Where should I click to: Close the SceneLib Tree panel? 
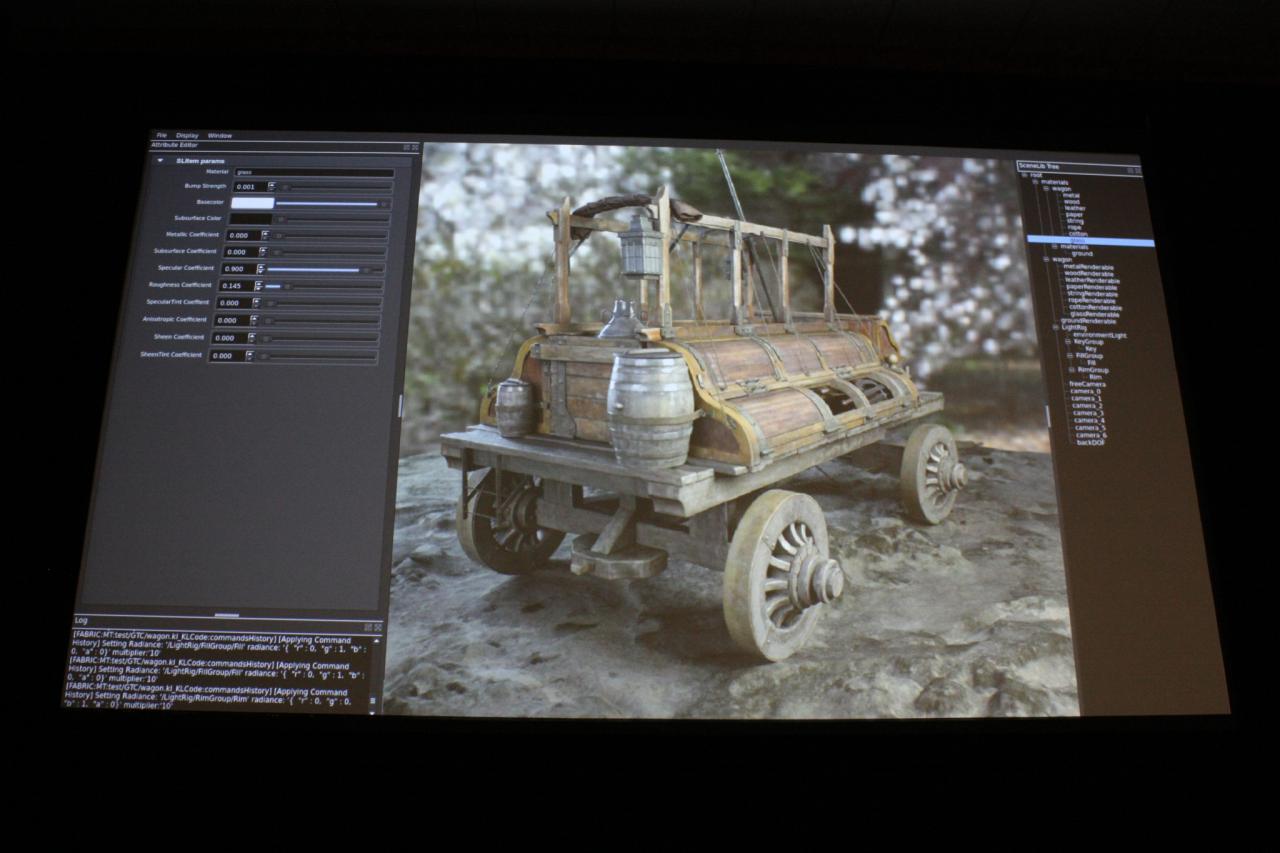pyautogui.click(x=1138, y=170)
